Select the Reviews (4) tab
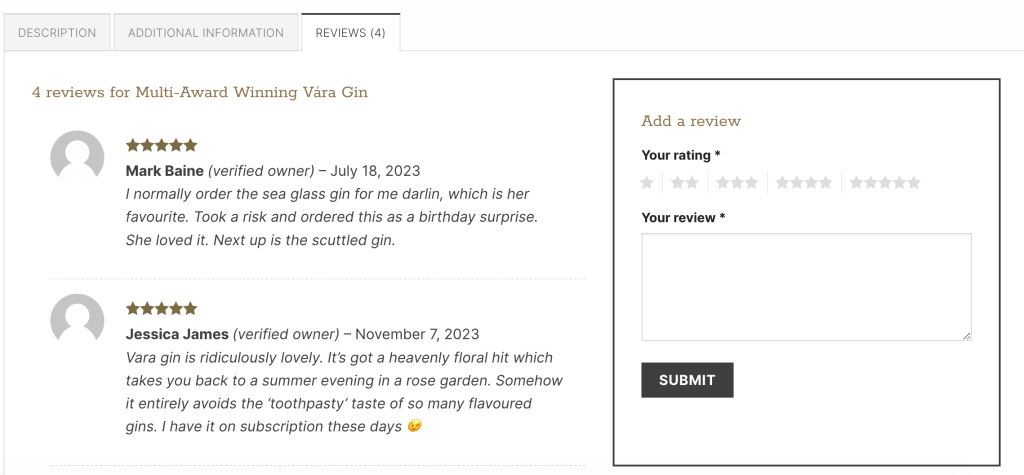This screenshot has height=475, width=1024. (x=351, y=32)
